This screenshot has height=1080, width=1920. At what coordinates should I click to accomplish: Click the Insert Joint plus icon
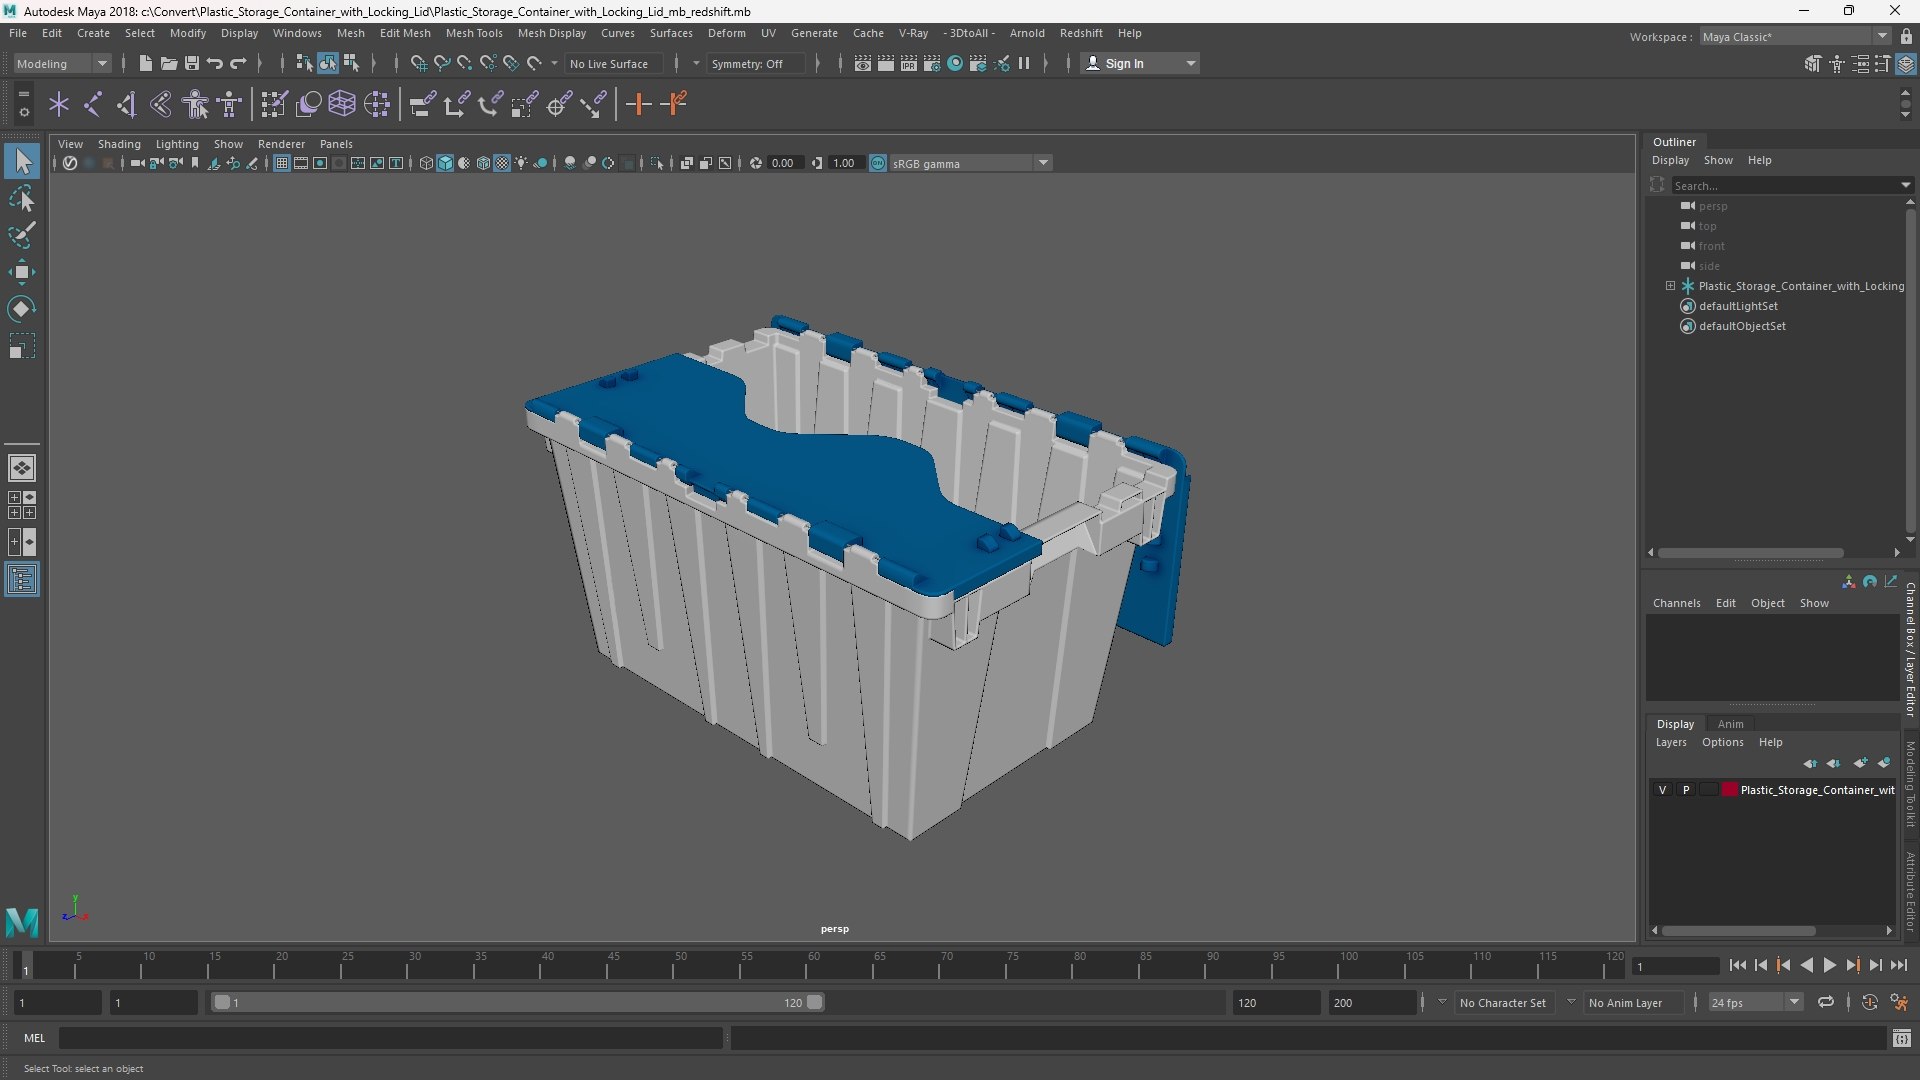pyautogui.click(x=638, y=104)
